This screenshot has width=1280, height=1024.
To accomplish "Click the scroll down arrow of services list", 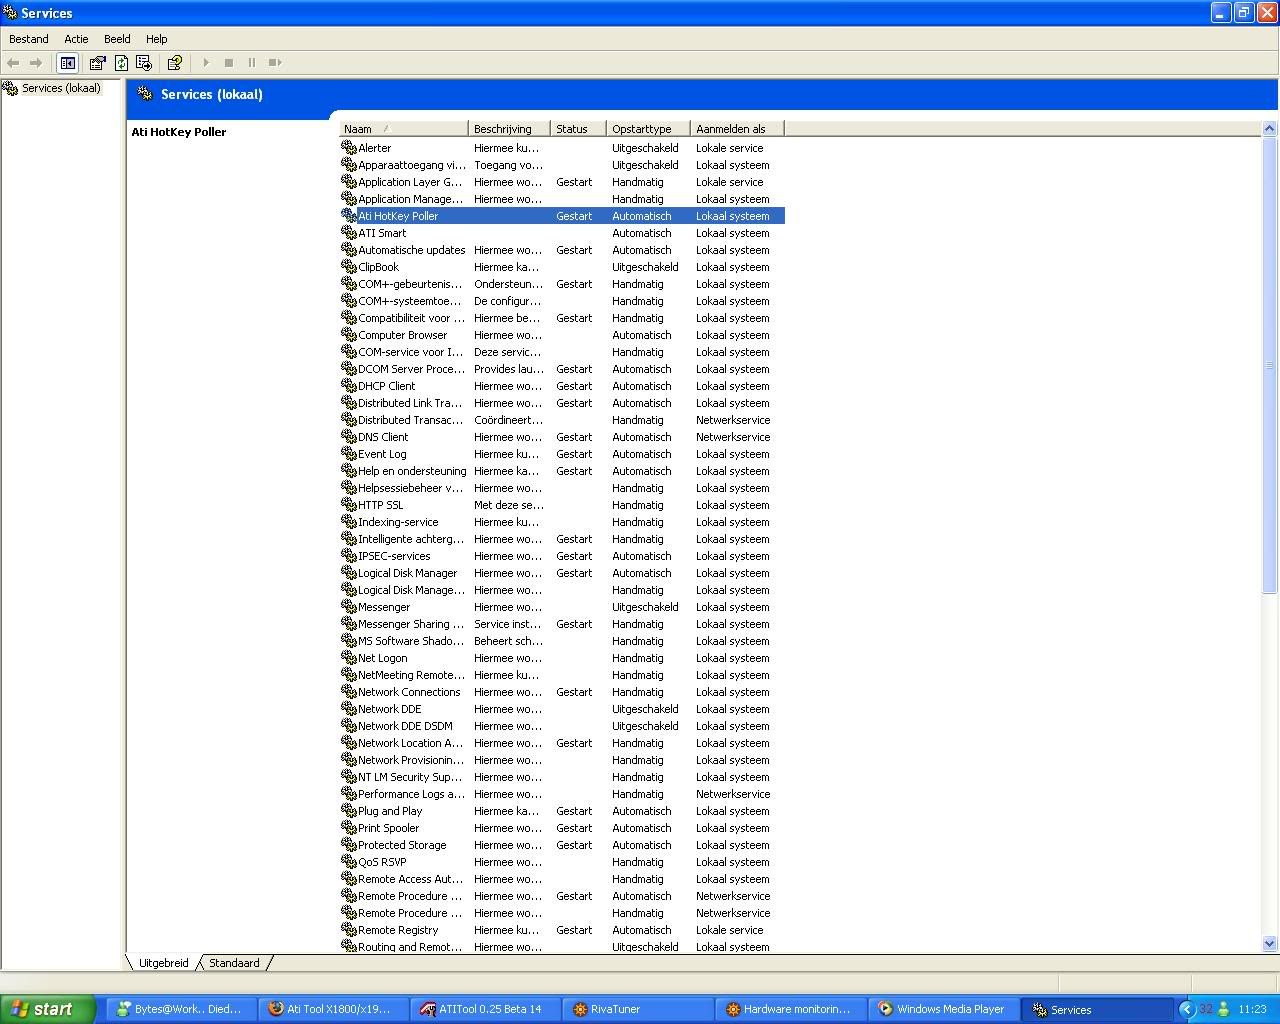I will pyautogui.click(x=1270, y=943).
